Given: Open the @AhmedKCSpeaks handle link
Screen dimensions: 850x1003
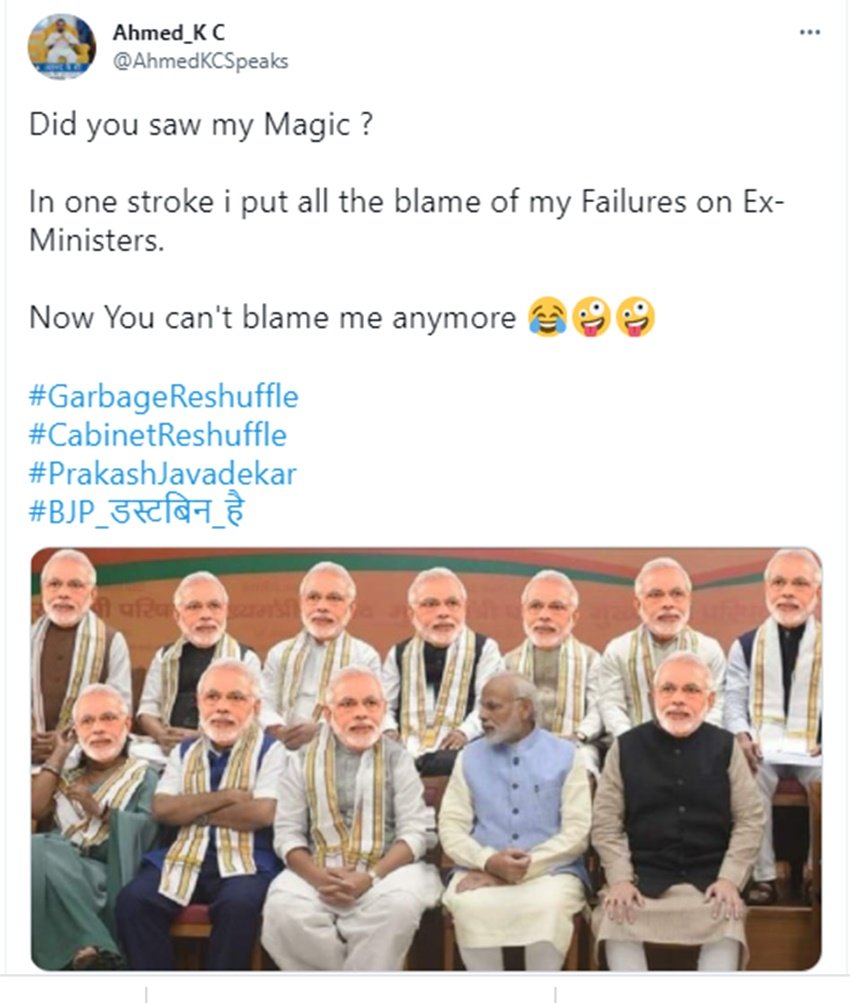Looking at the screenshot, I should click(x=200, y=61).
